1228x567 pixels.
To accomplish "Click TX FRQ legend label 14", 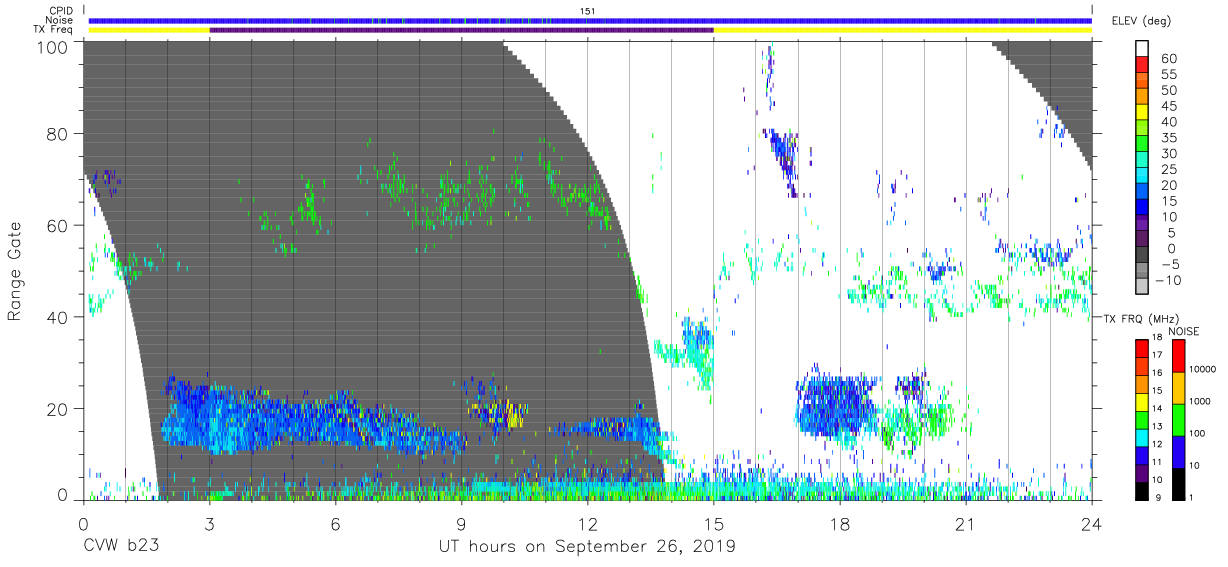I will 1157,408.
